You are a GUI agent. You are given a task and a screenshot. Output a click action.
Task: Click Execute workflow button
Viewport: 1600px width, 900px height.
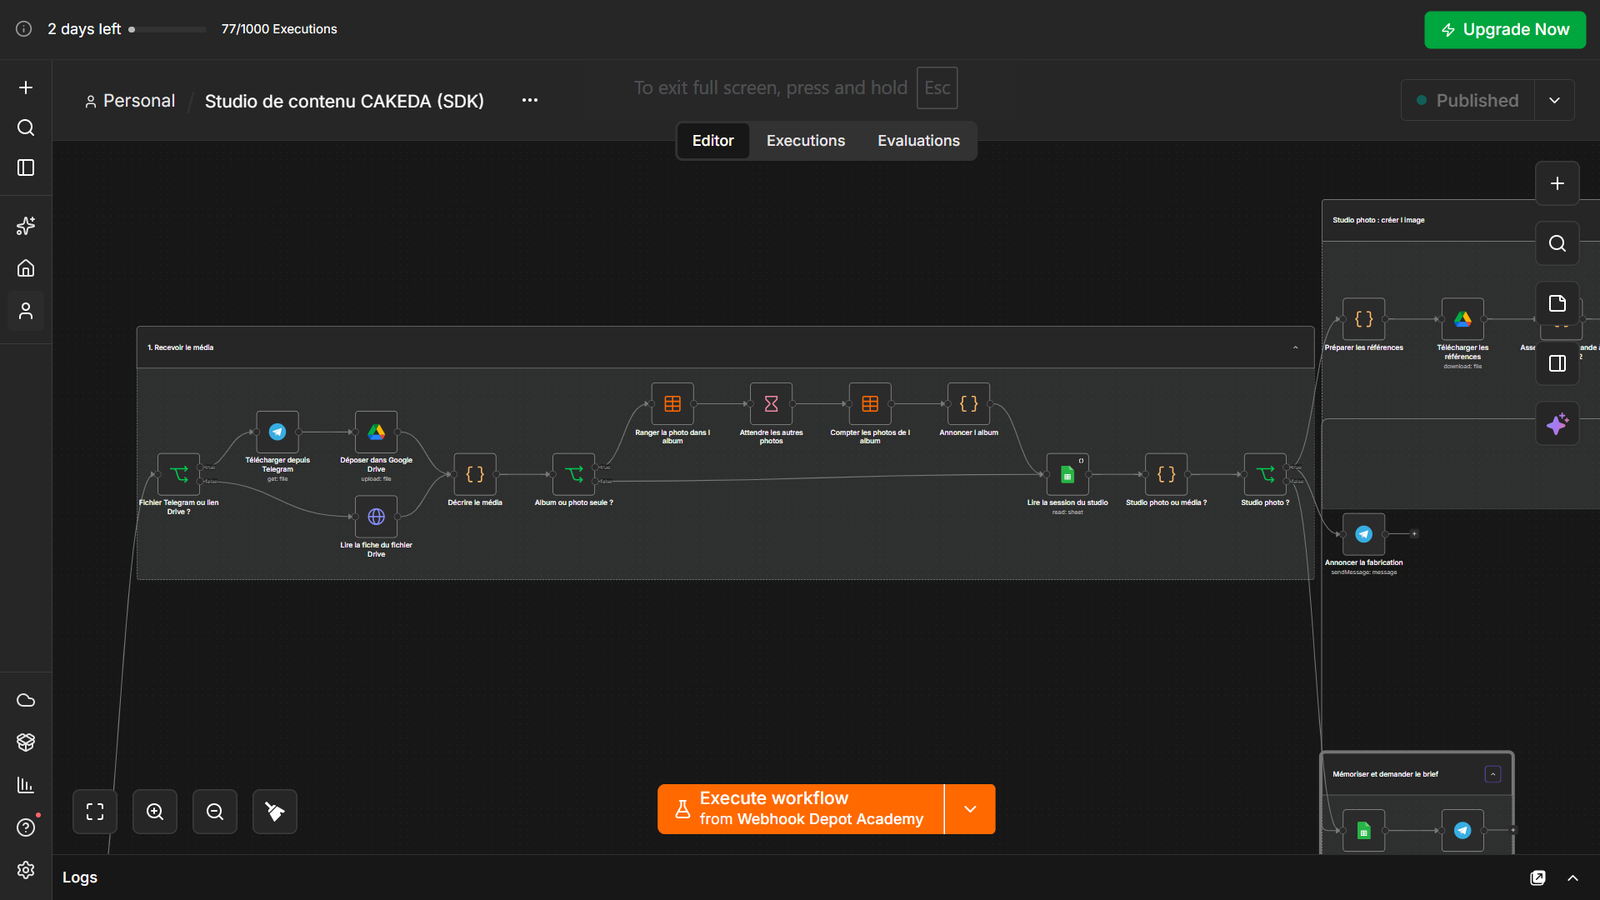point(801,809)
